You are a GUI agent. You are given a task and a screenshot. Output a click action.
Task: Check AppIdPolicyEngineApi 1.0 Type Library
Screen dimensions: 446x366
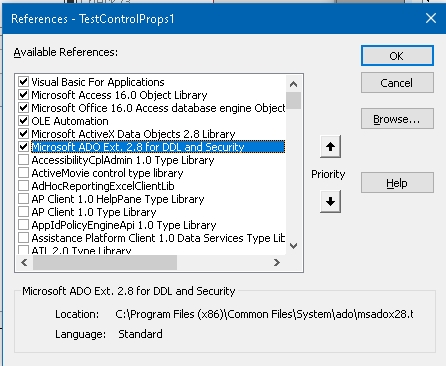tap(23, 225)
